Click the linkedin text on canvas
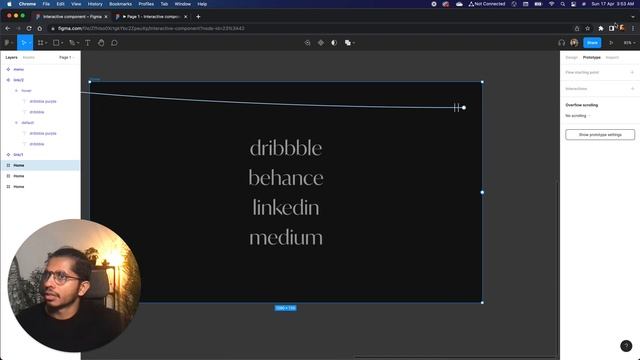The width and height of the screenshot is (640, 360). coord(286,208)
